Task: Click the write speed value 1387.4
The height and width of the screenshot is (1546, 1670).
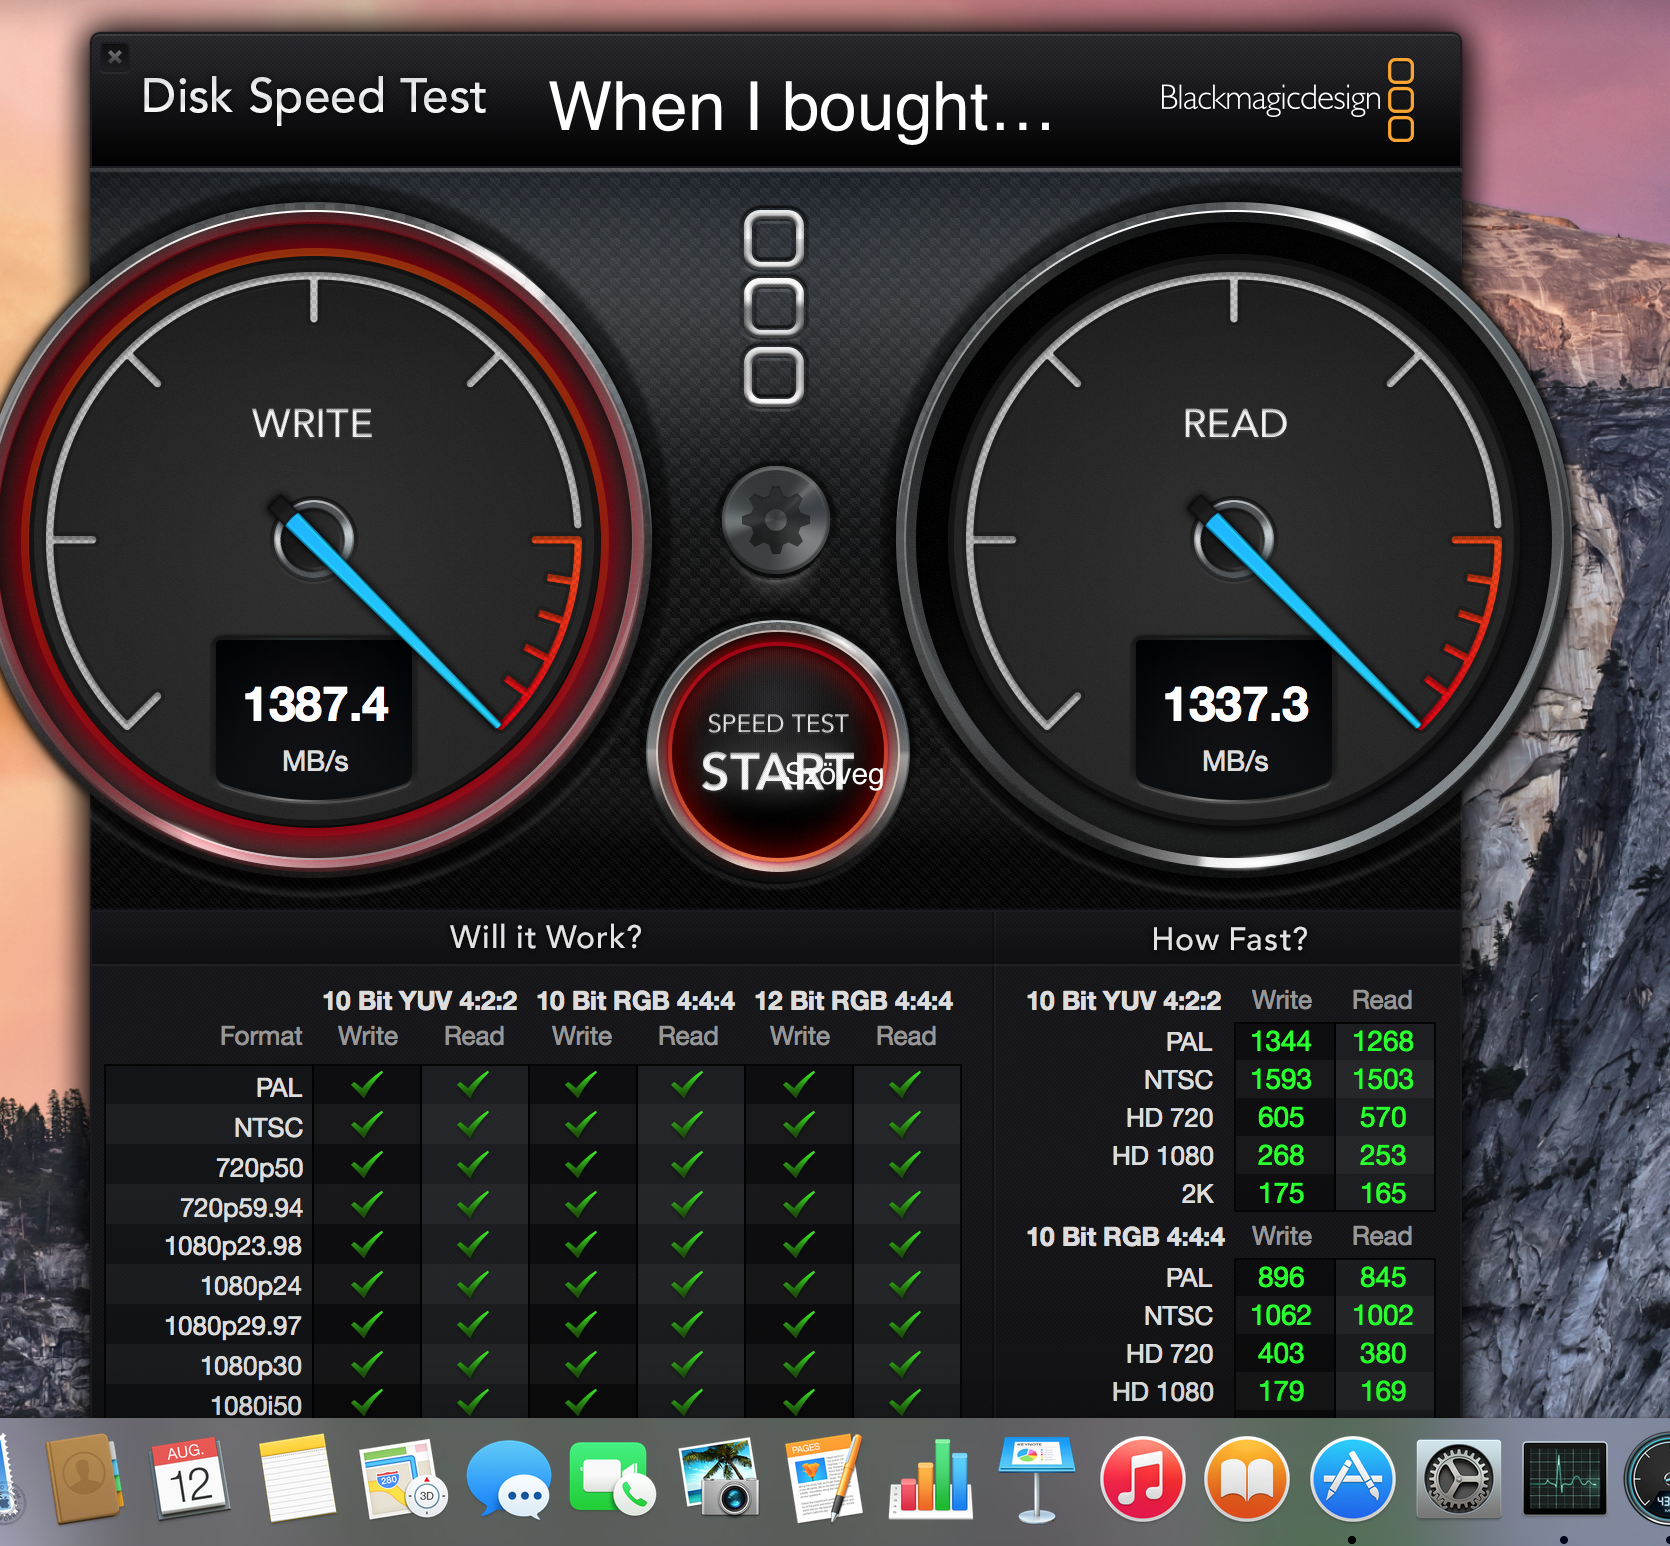Action: click(x=316, y=704)
